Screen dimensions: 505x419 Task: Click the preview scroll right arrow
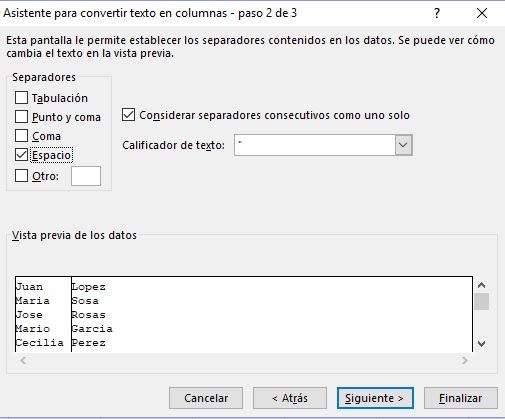[x=465, y=360]
